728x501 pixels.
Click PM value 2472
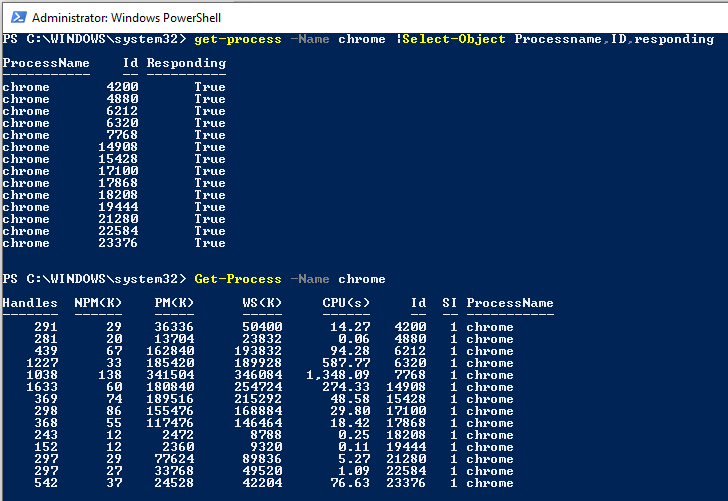(178, 435)
